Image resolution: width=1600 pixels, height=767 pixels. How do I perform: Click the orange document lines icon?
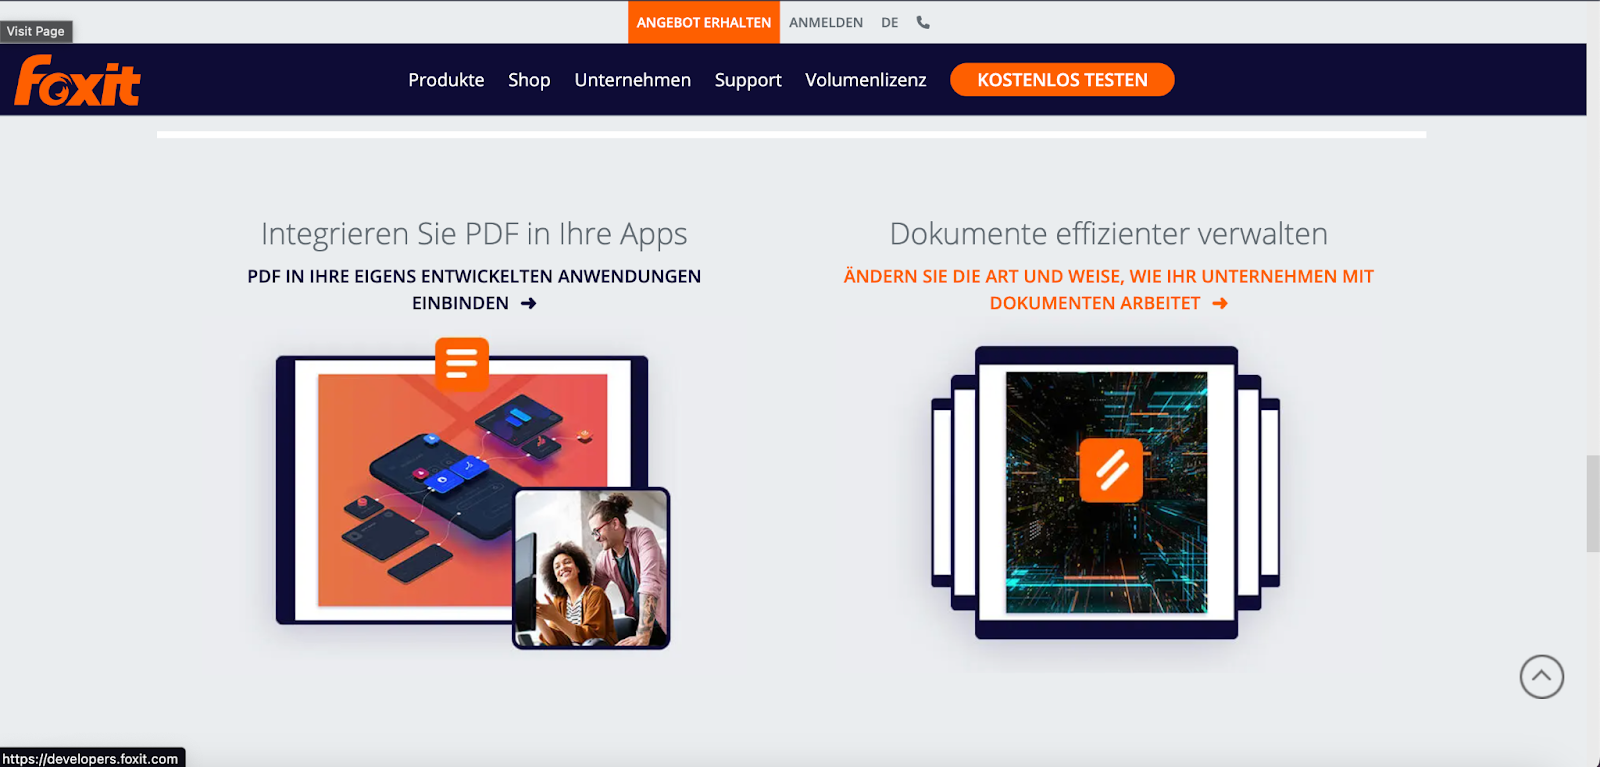pos(462,363)
